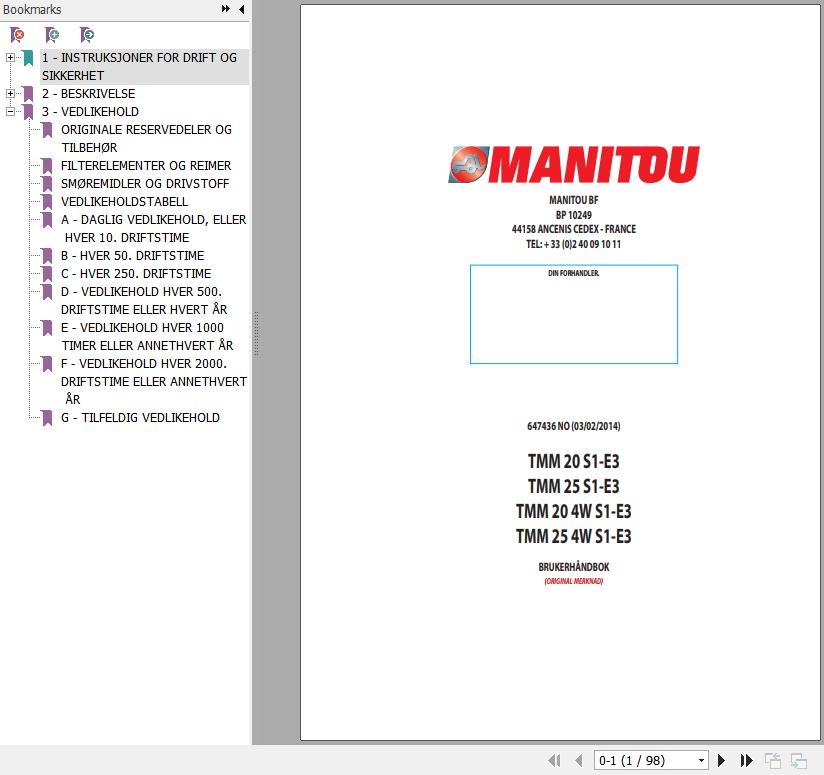
Task: Click bookmark icon beside FILTERELEMENTER OG REIMER
Action: [47, 166]
